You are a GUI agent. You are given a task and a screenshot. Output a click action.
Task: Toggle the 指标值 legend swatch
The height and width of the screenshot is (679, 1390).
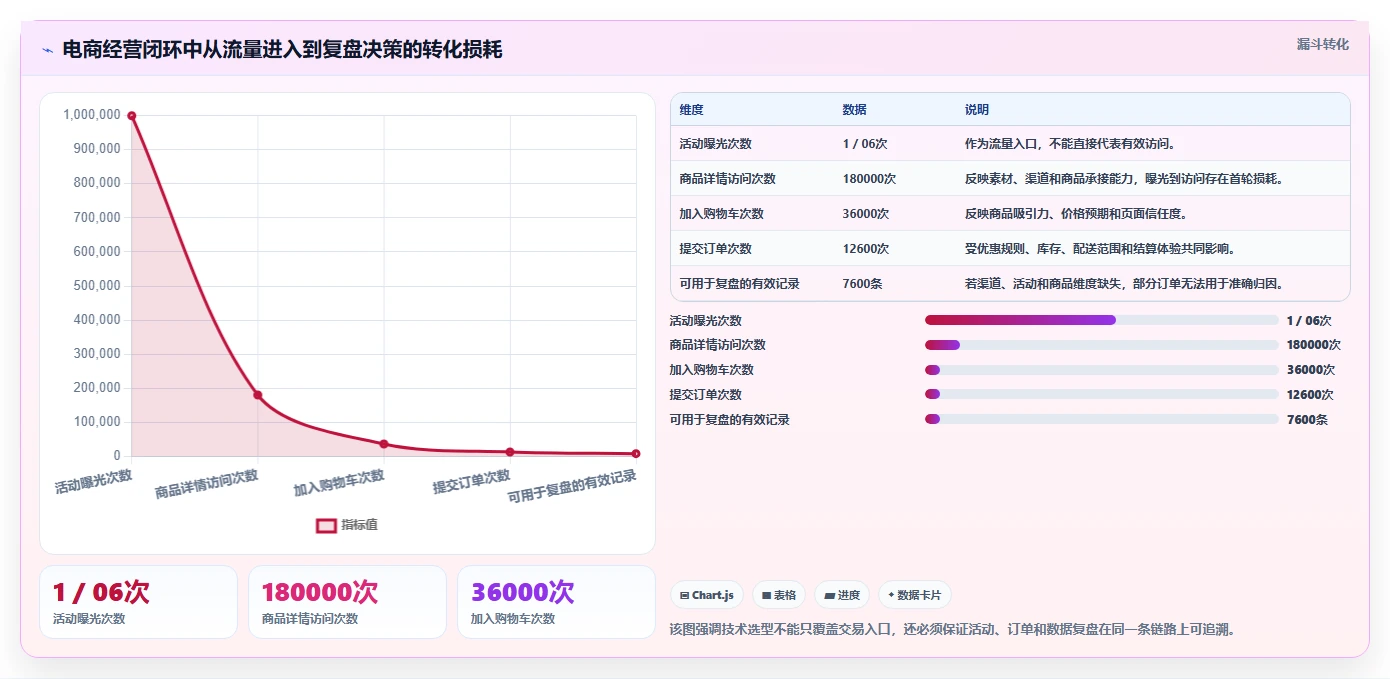point(326,525)
